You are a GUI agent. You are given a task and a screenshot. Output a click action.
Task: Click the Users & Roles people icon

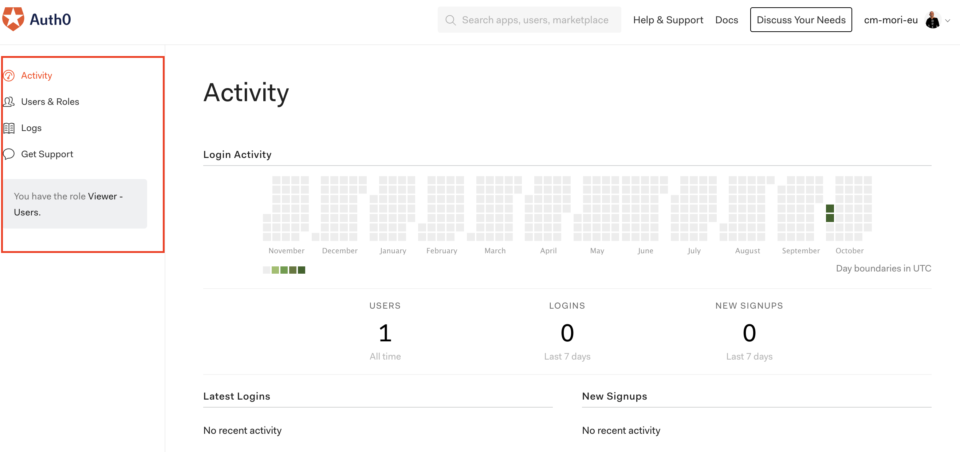click(9, 102)
